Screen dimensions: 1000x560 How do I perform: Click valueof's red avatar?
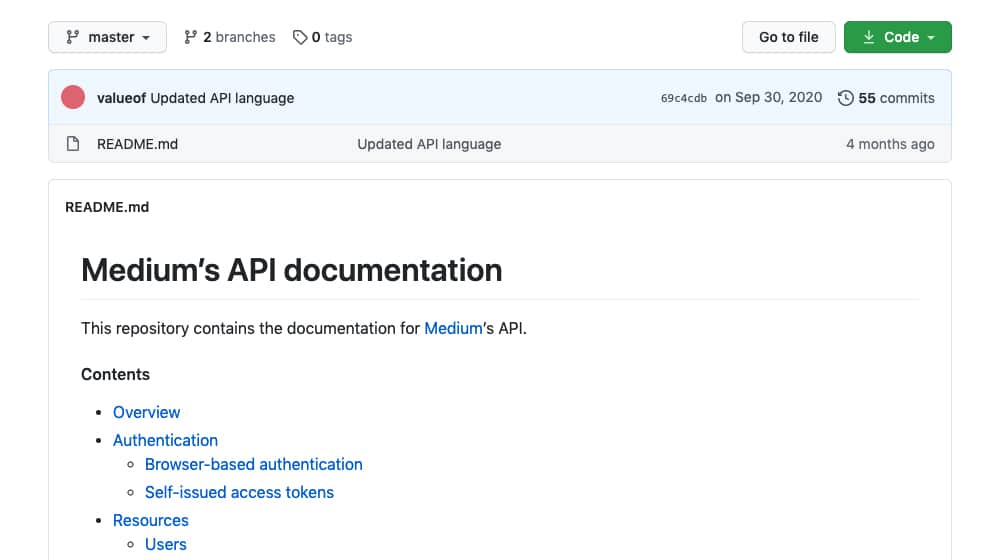point(73,98)
